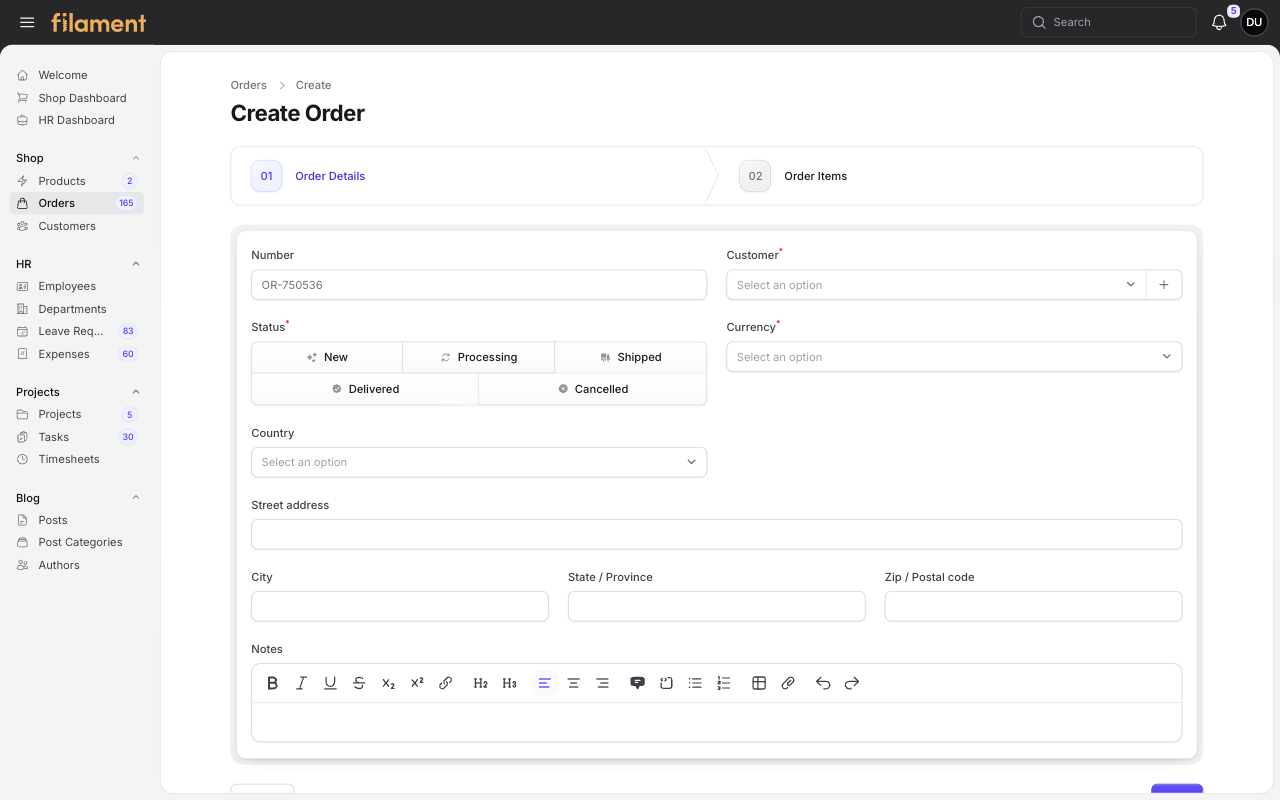Set order status to Cancelled
This screenshot has height=800, width=1280.
pos(593,389)
